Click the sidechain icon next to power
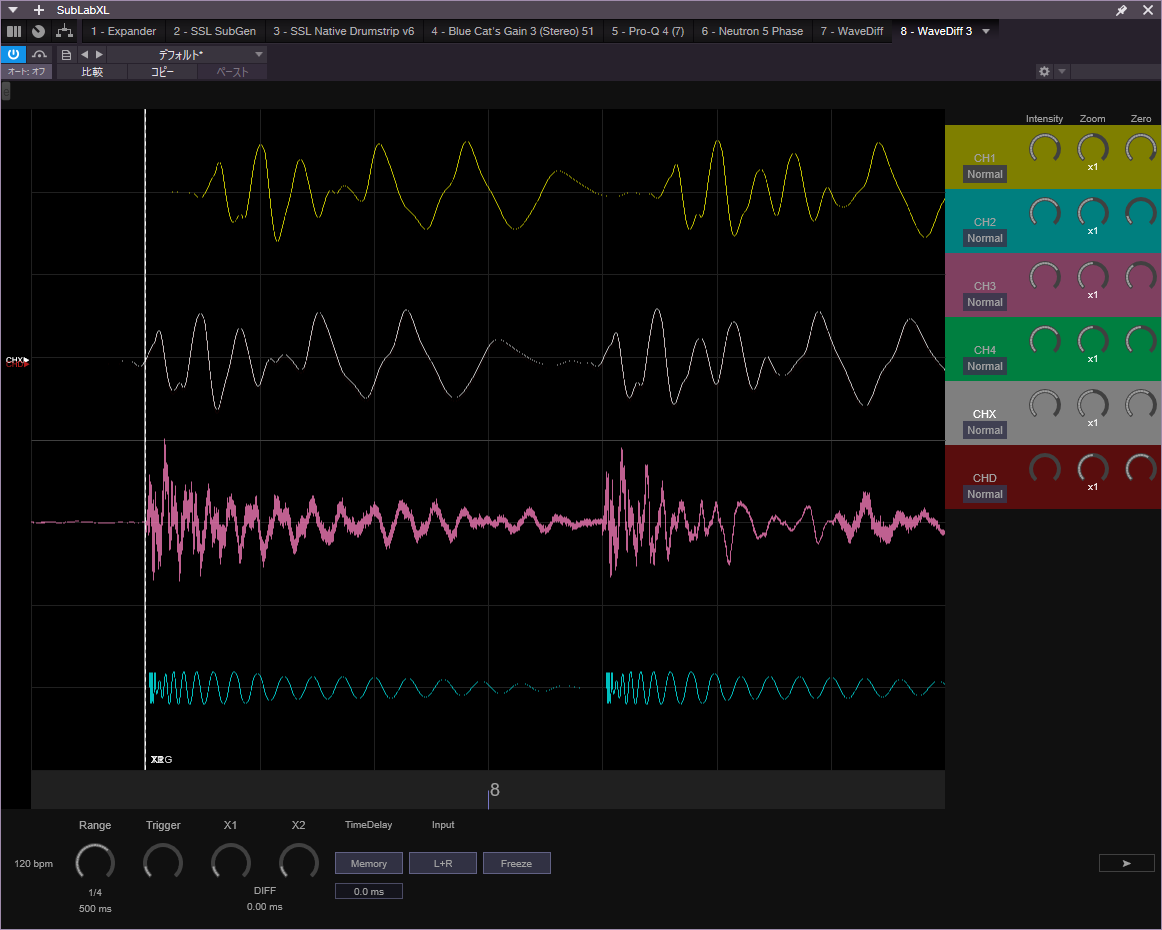The image size is (1162, 930). tap(39, 54)
